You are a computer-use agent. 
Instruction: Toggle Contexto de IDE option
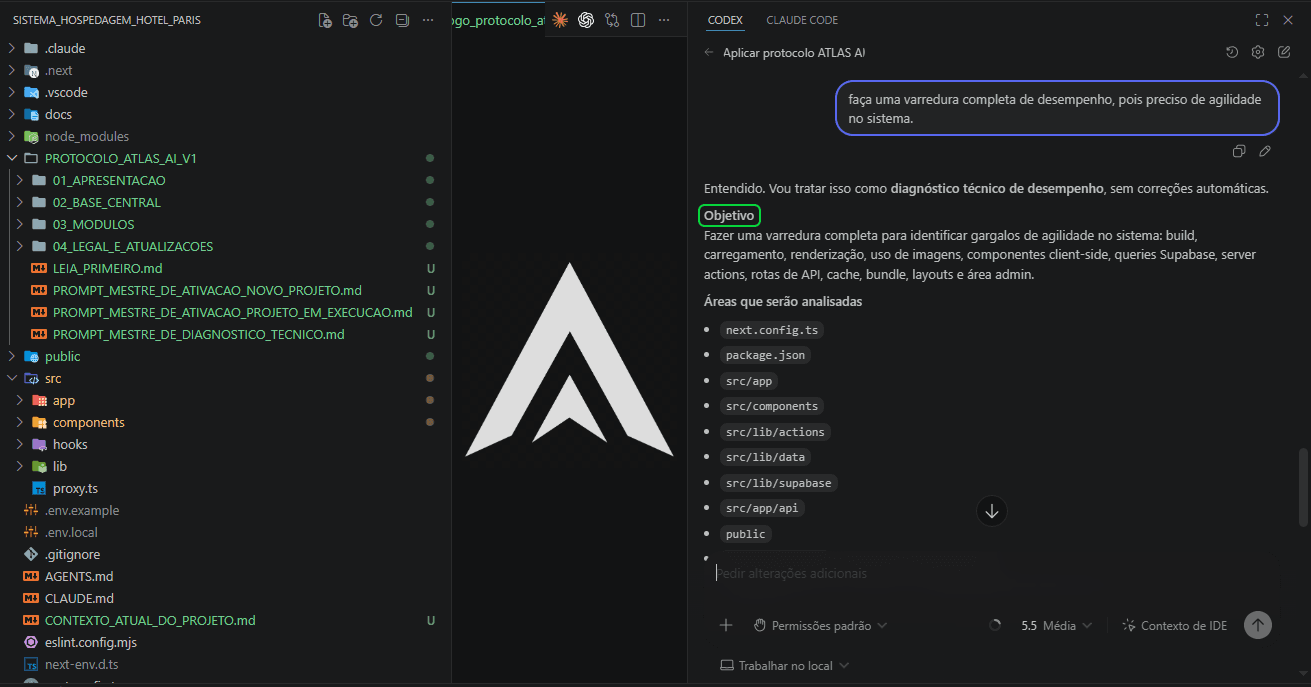click(1174, 625)
